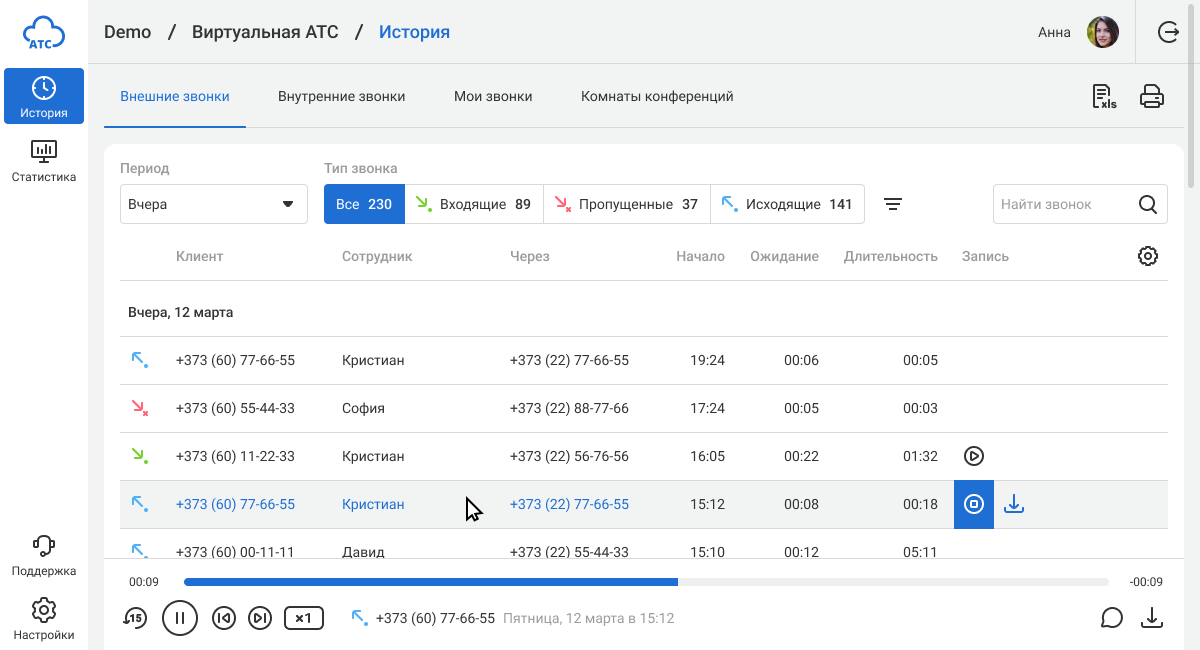This screenshot has height=650, width=1200.
Task: Export call history to XLS file
Action: tap(1104, 97)
